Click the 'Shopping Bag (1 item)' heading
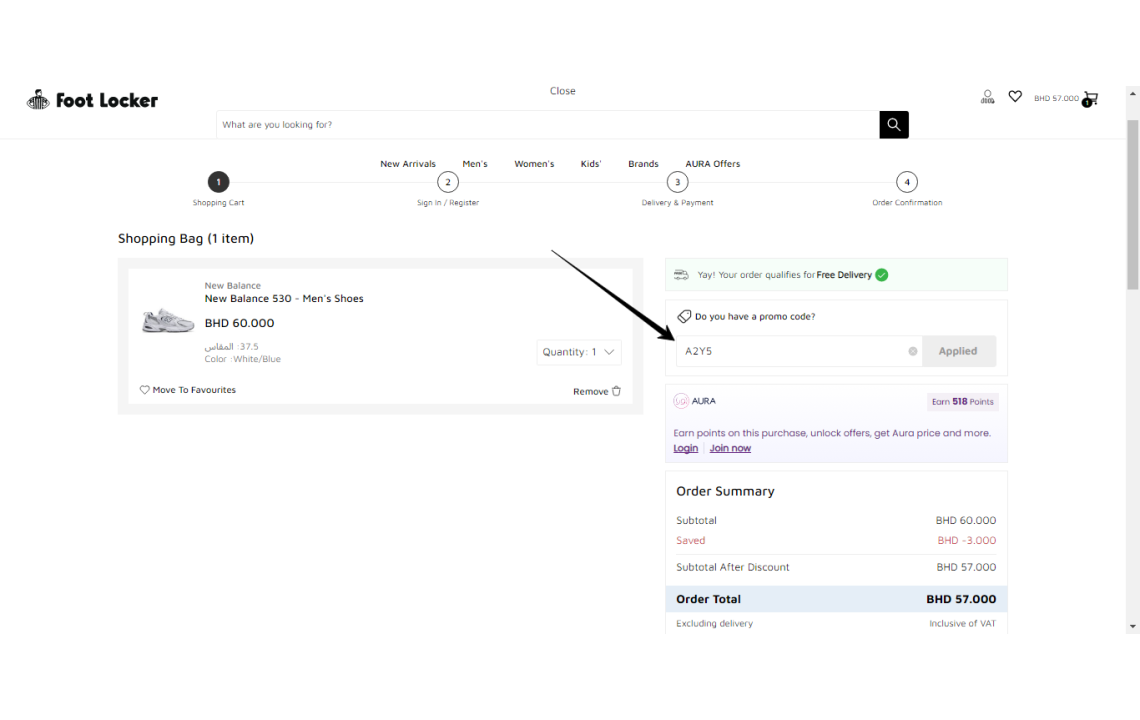Viewport: 1140px width, 720px height. tap(186, 239)
